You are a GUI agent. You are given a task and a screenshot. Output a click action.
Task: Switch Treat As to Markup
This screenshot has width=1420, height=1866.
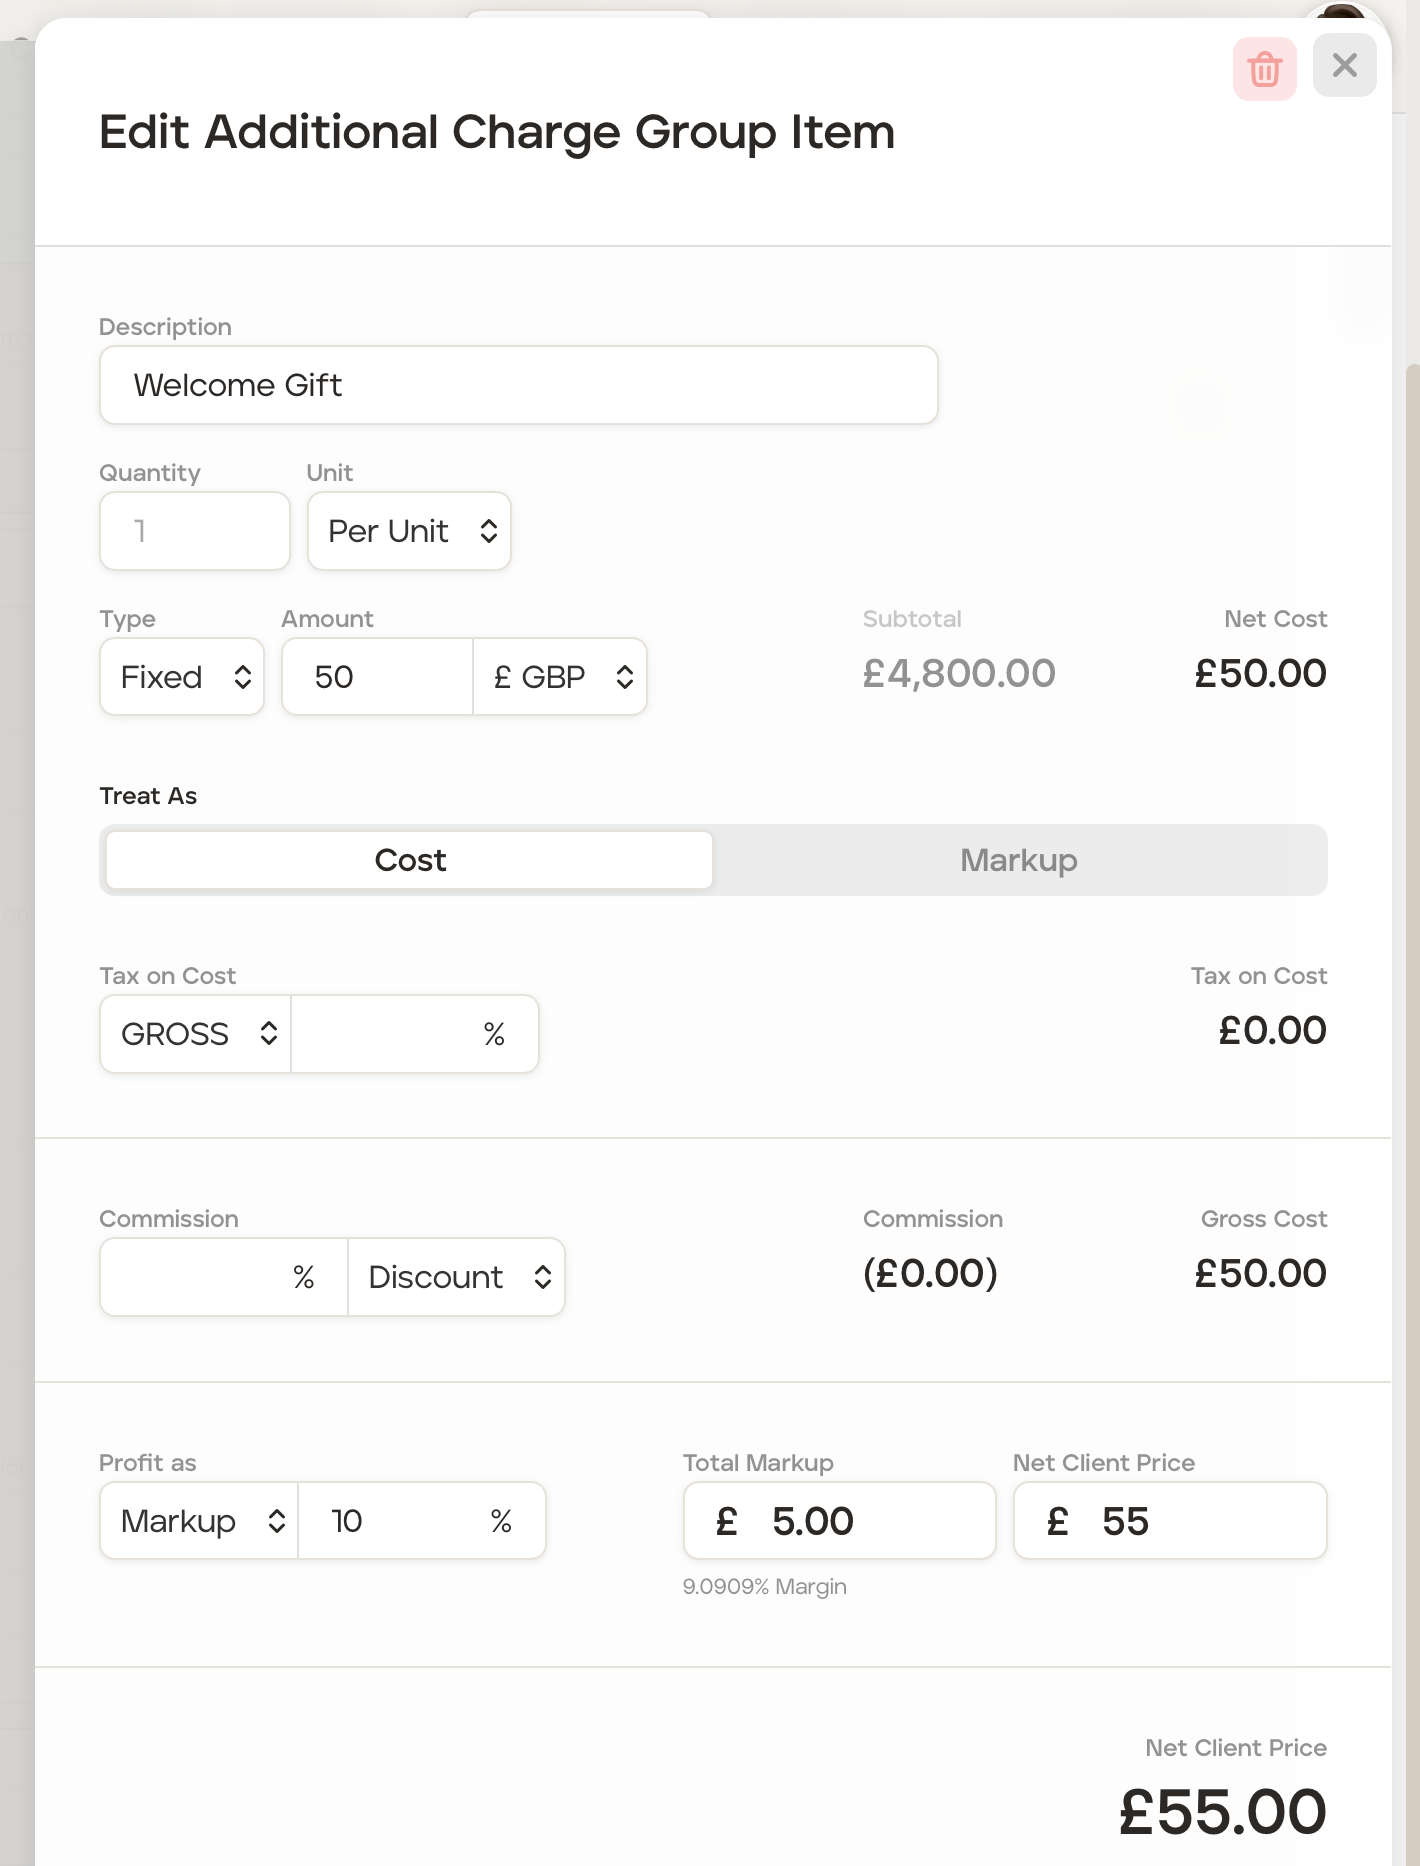(x=1018, y=860)
